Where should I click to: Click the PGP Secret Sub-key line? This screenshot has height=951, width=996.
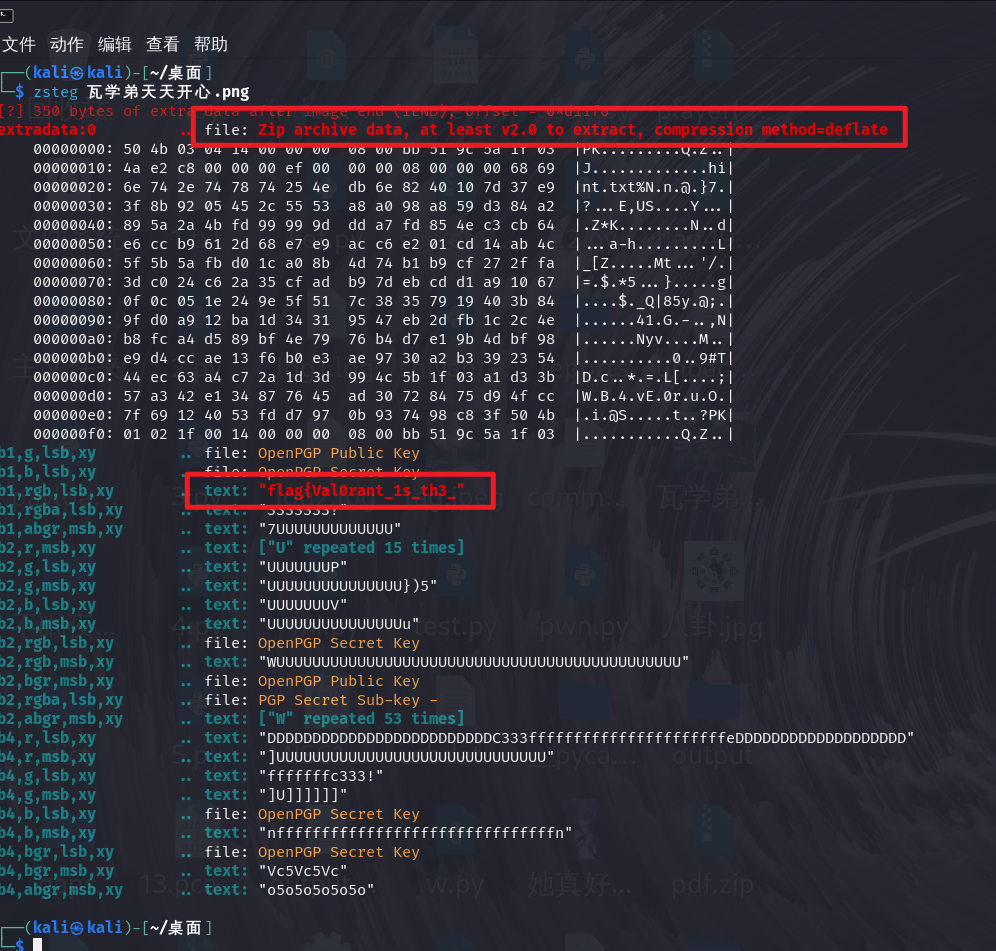coord(347,700)
